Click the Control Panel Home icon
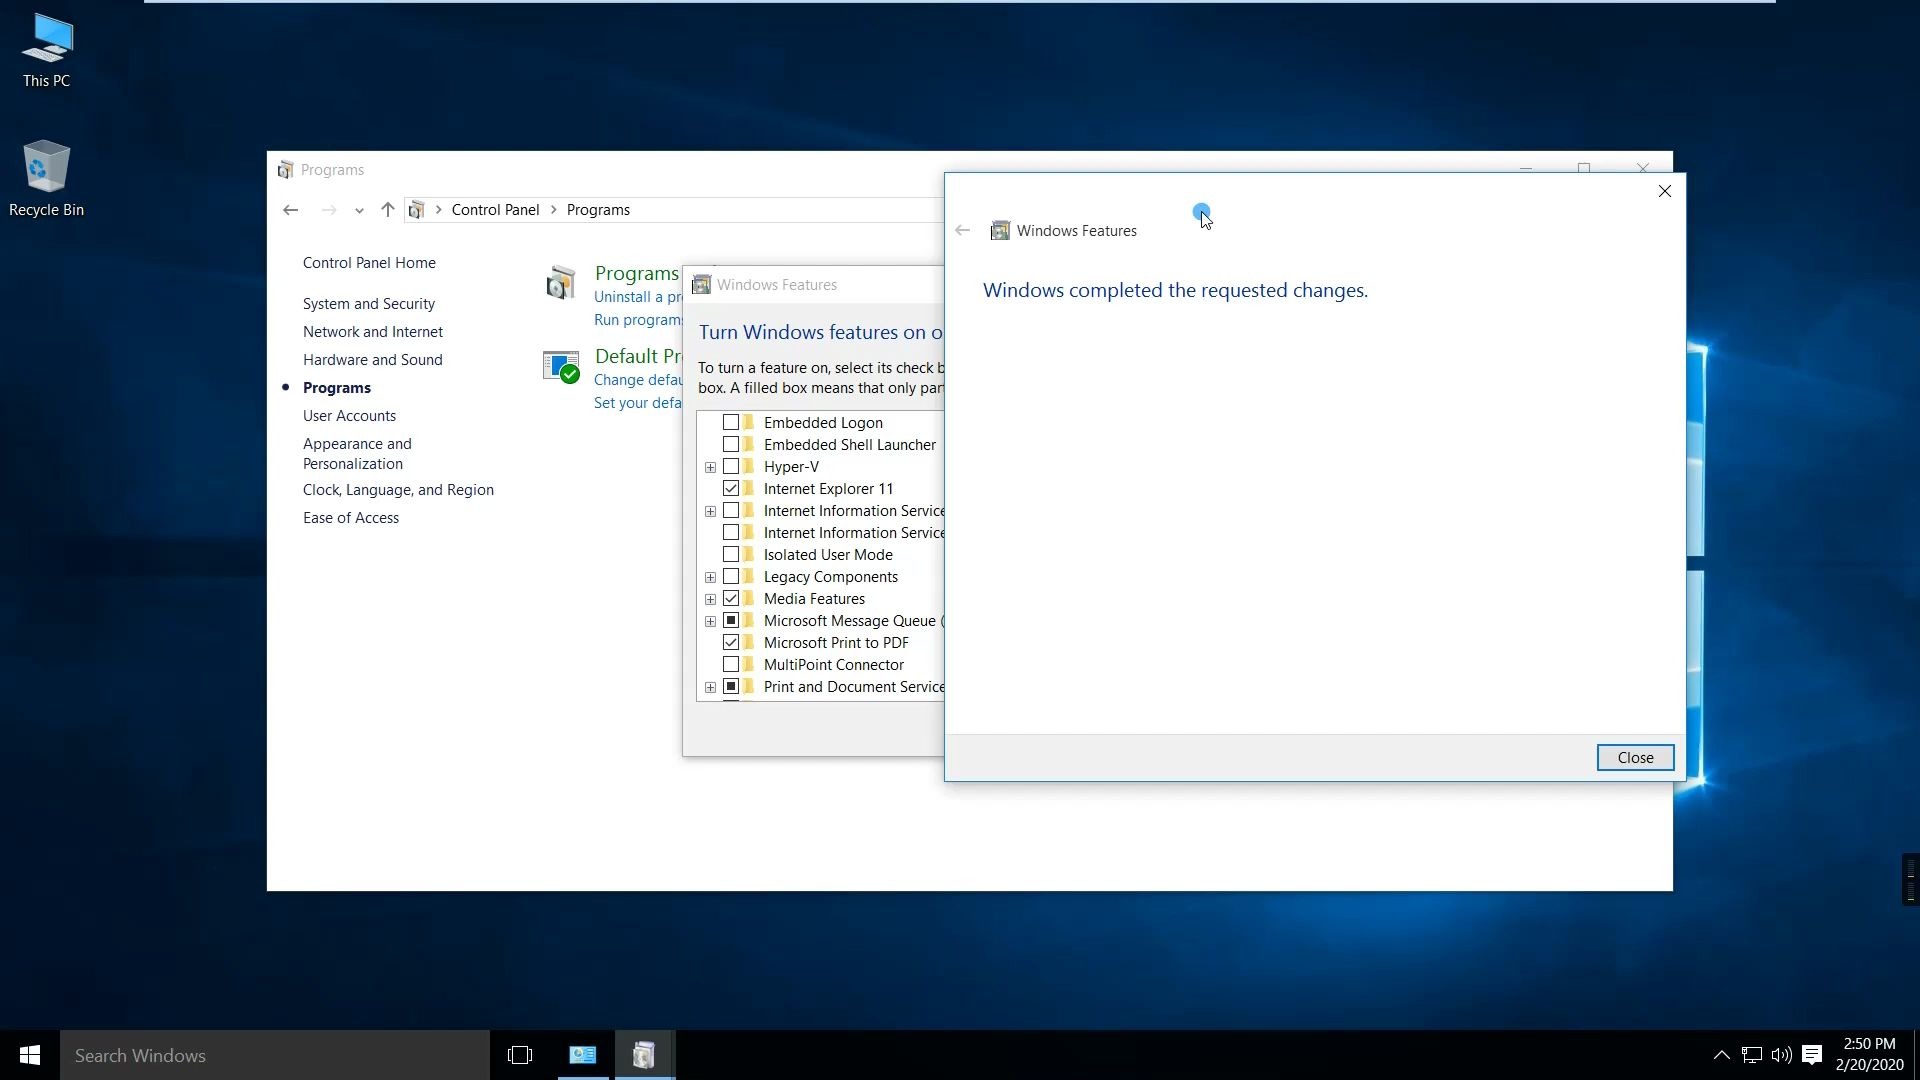This screenshot has width=1920, height=1080. pos(368,262)
